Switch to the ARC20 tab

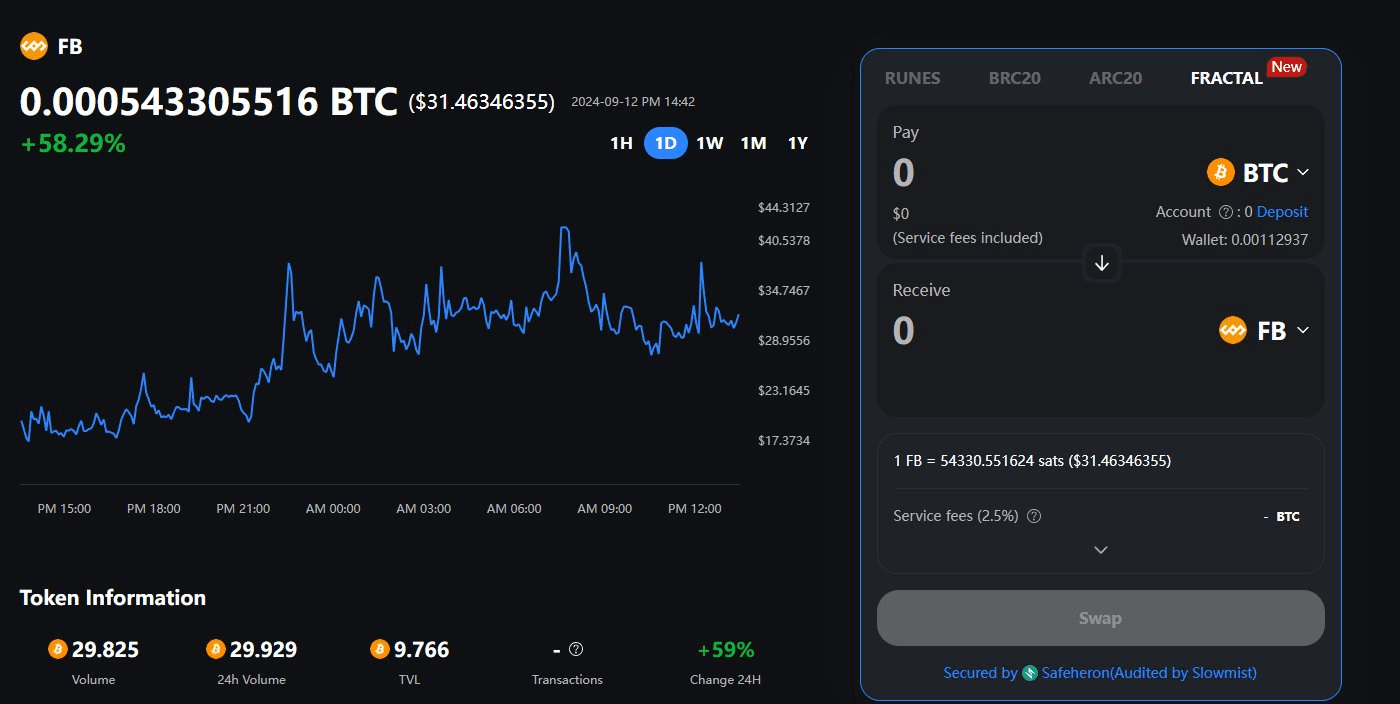(x=1115, y=78)
